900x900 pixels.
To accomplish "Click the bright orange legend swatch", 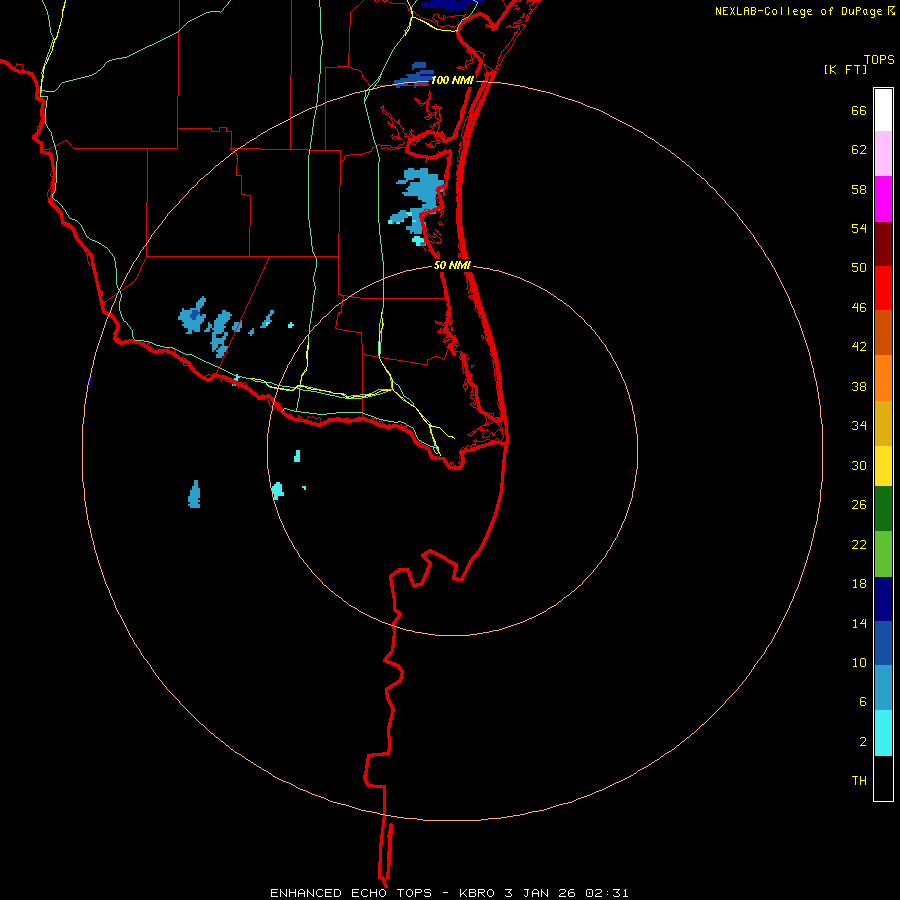I will 883,378.
